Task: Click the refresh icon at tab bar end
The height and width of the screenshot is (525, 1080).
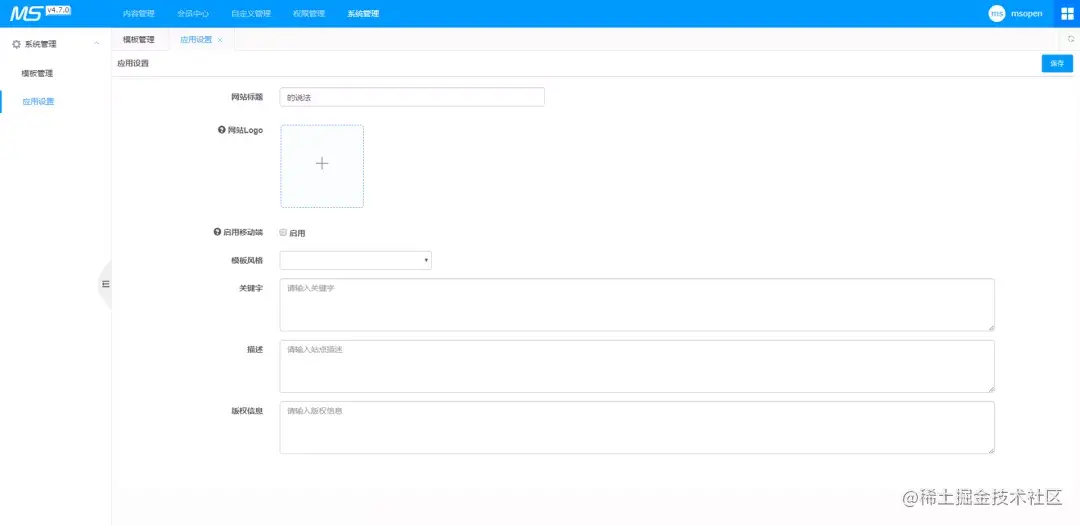Action: [1071, 39]
